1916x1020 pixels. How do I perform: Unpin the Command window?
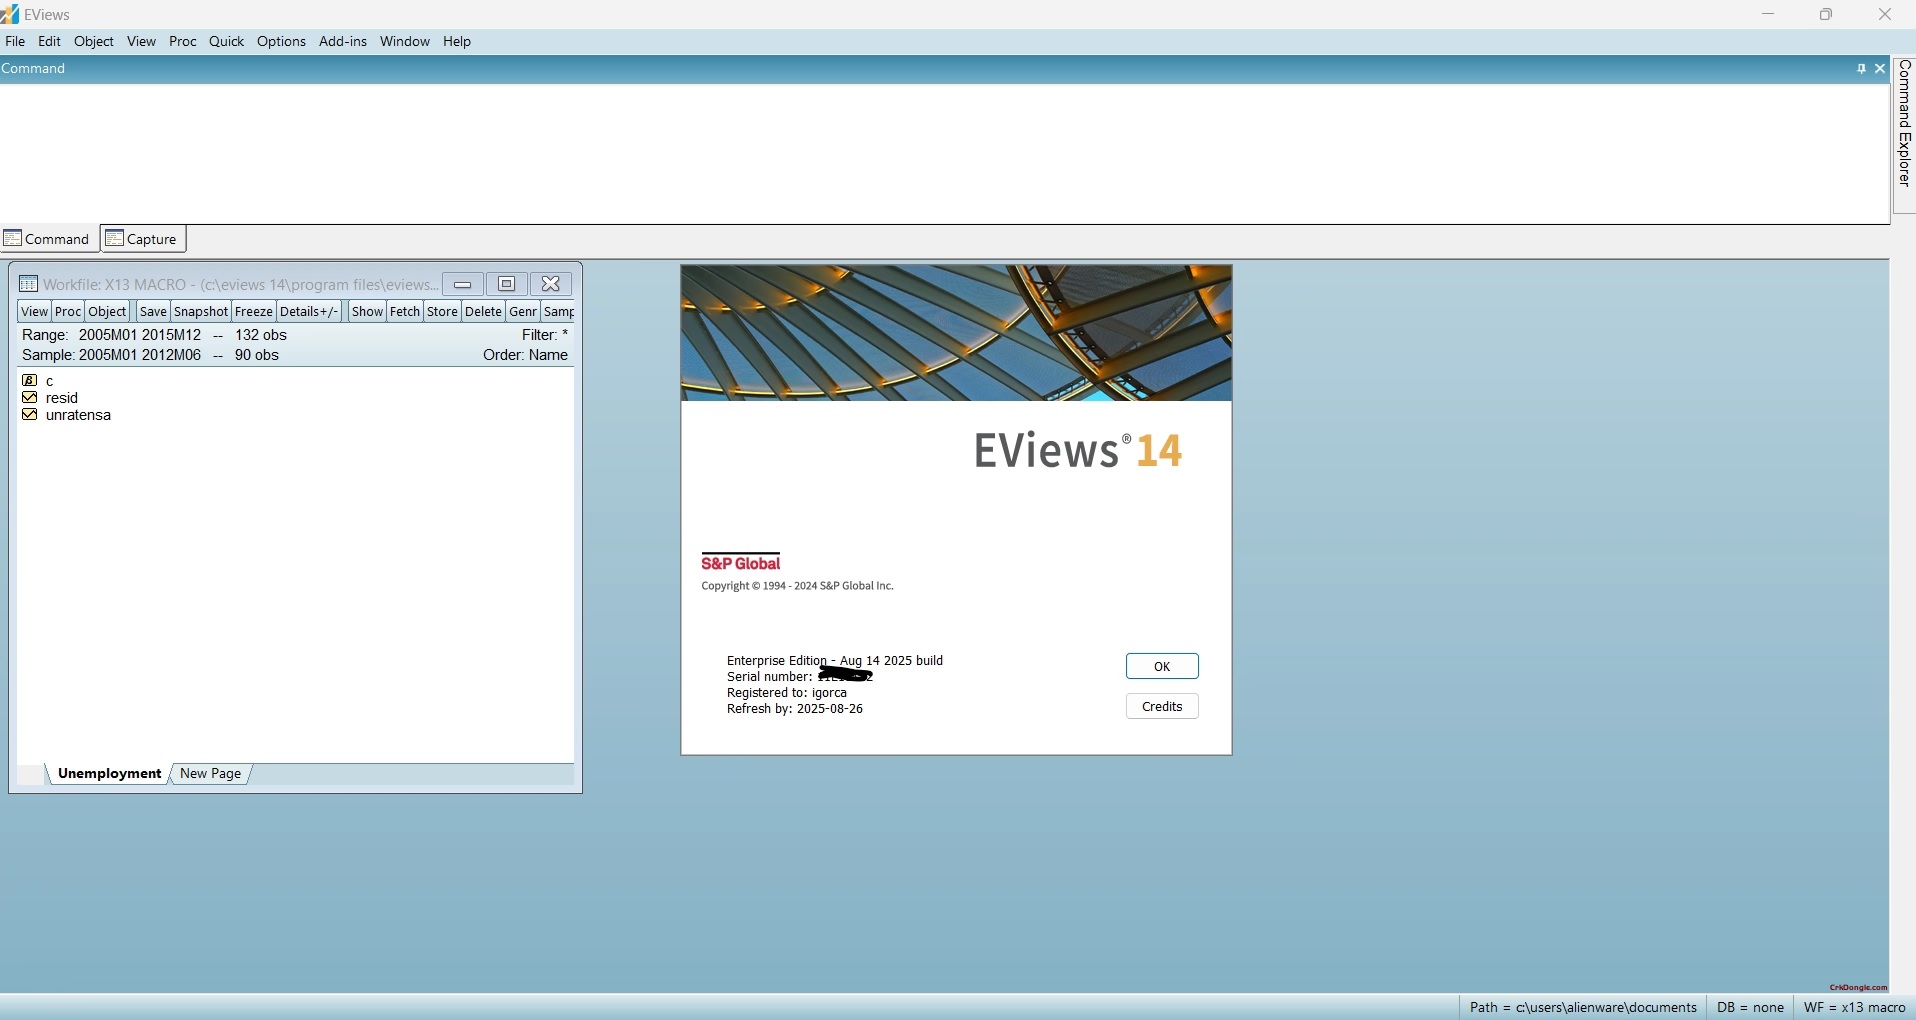pos(1860,68)
